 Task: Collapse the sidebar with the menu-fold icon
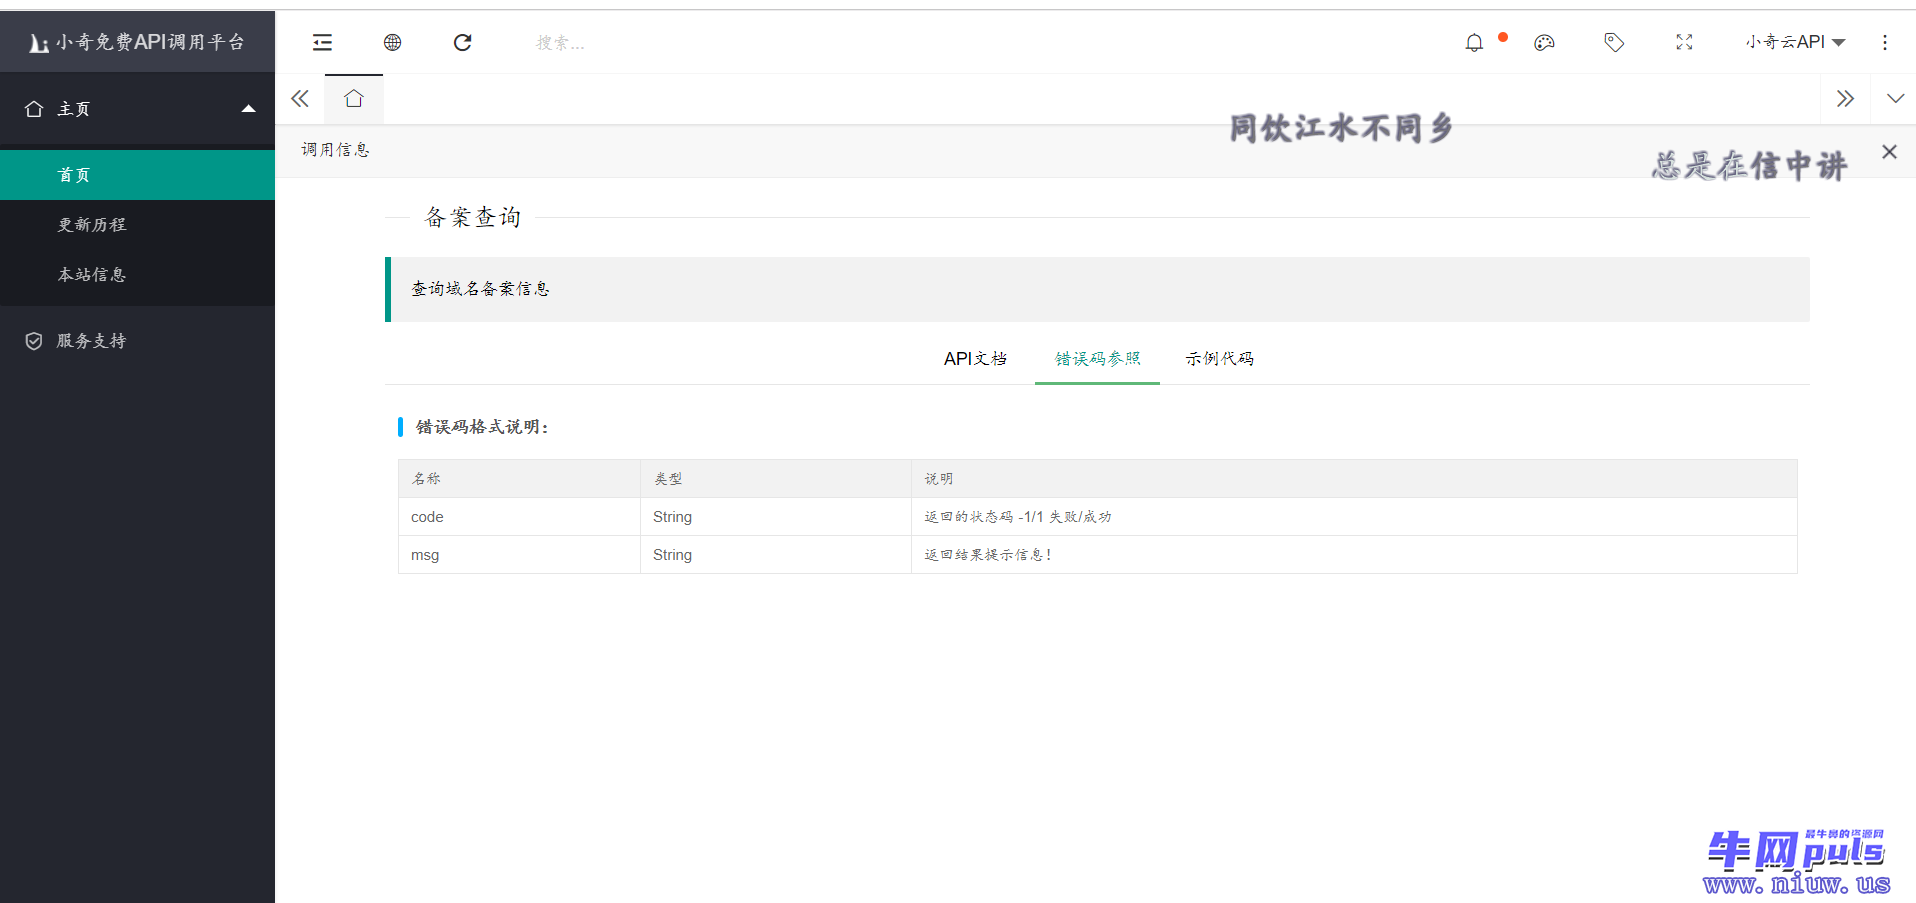[x=322, y=42]
